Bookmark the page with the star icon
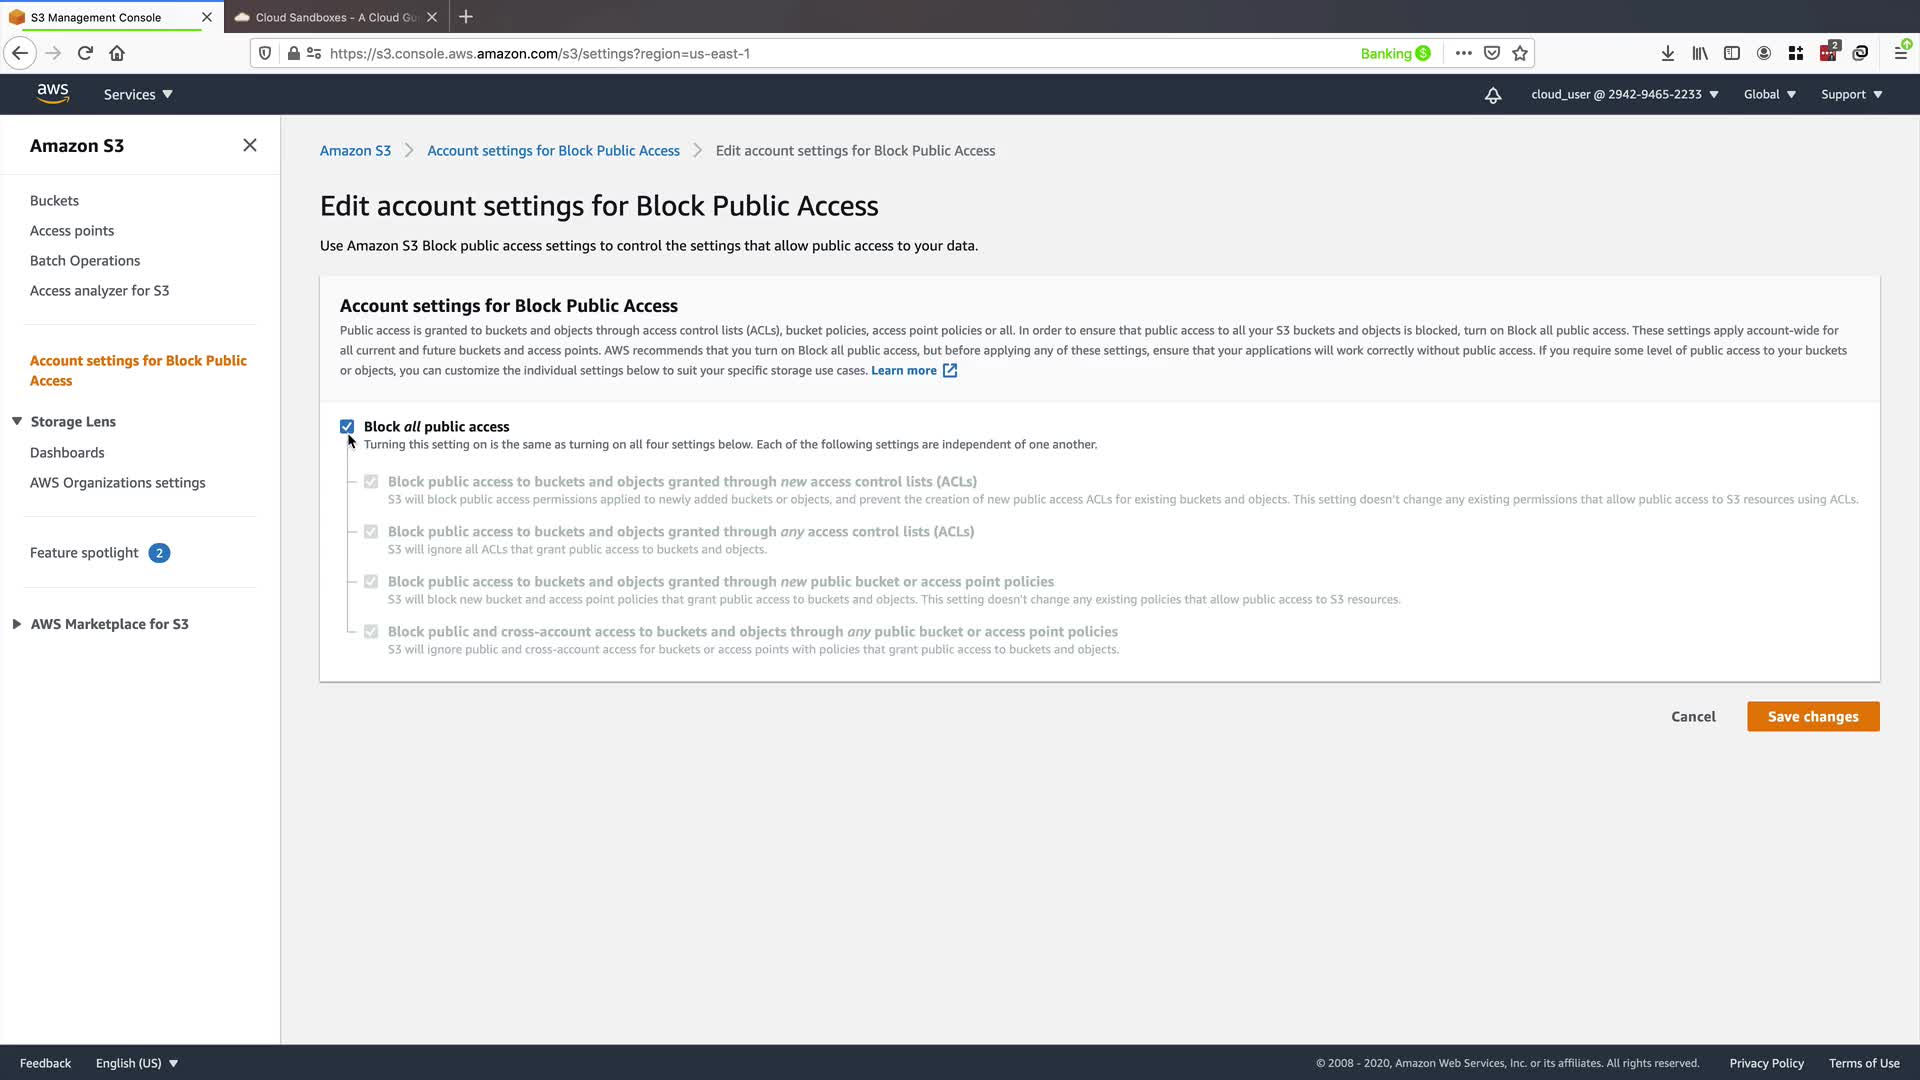This screenshot has height=1080, width=1920. click(x=1520, y=53)
